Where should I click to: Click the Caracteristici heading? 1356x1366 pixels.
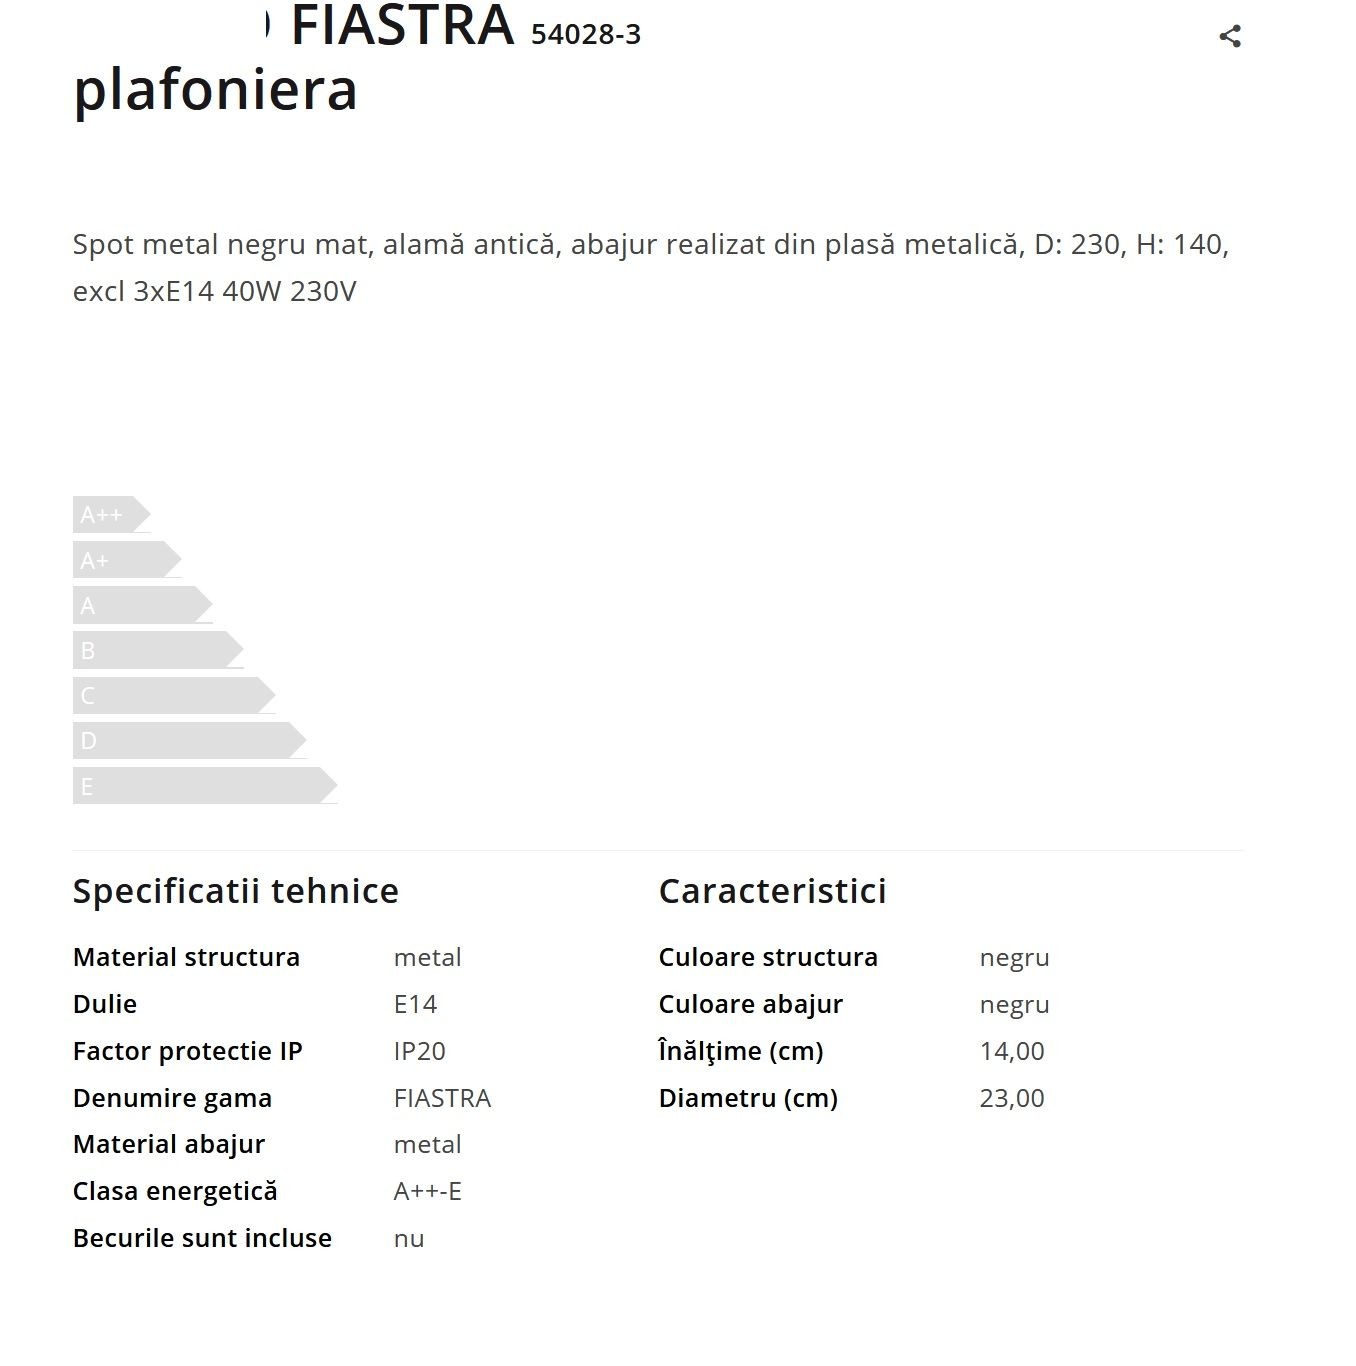coord(773,891)
